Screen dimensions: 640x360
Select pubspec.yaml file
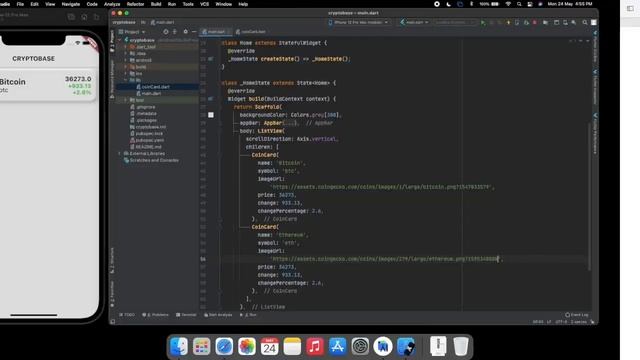[147, 140]
